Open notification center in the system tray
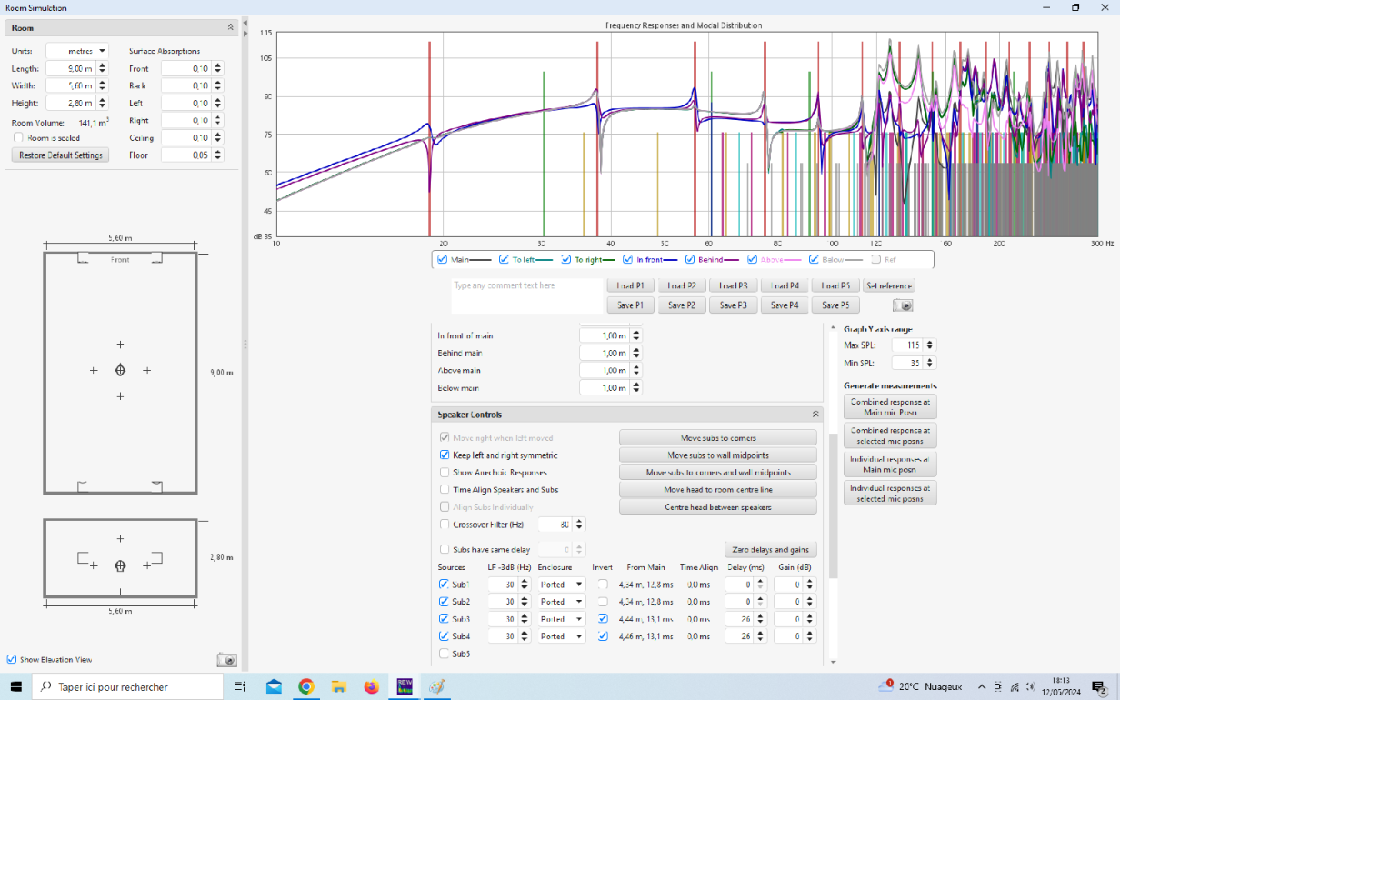 tap(1099, 687)
